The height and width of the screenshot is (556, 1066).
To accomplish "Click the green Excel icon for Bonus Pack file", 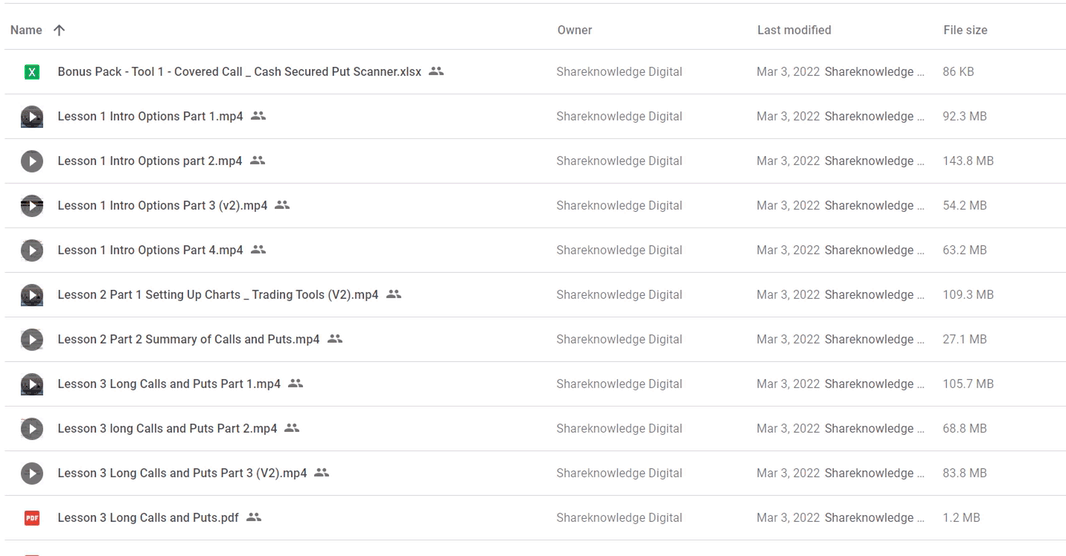I will pos(31,72).
